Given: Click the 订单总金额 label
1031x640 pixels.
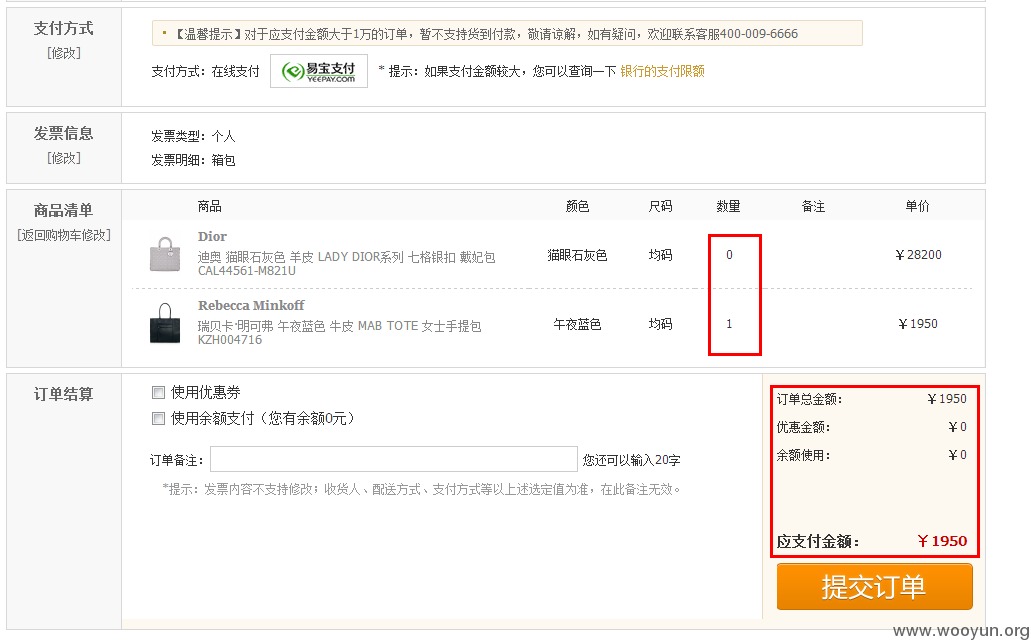Looking at the screenshot, I should pos(809,399).
